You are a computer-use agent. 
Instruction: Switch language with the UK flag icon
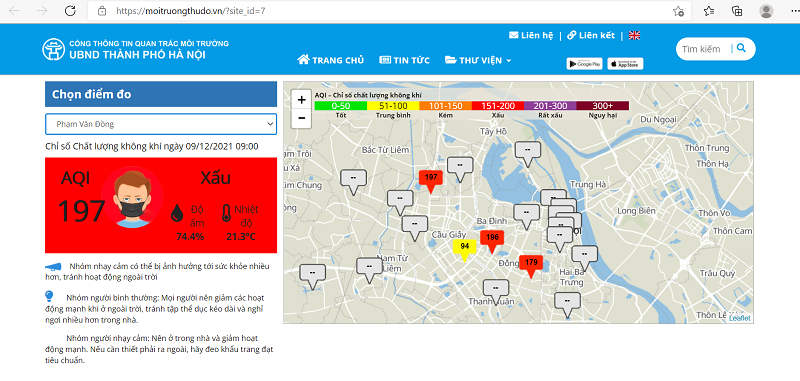coord(634,35)
